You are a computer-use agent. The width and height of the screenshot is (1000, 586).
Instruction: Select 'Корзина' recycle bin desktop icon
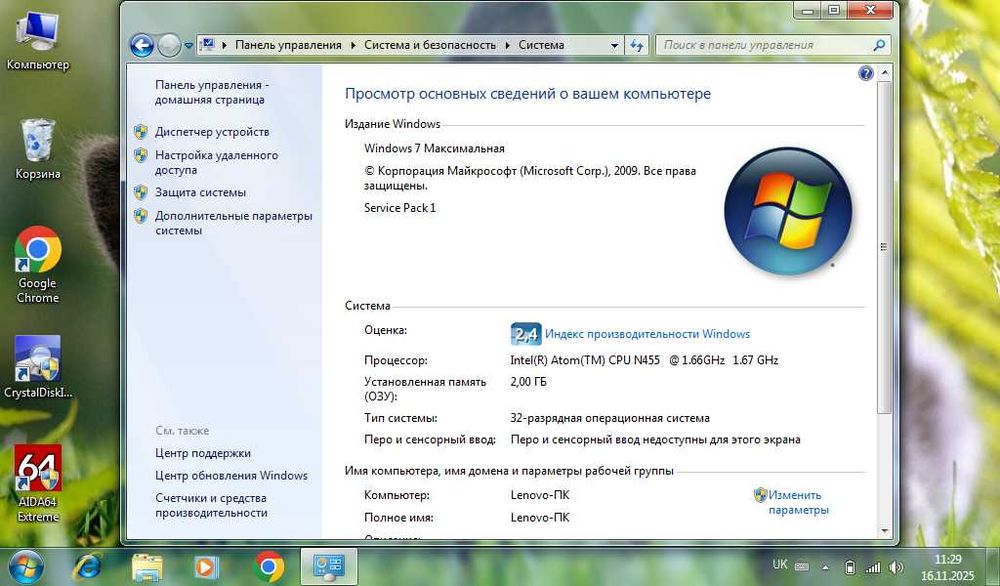pos(38,149)
